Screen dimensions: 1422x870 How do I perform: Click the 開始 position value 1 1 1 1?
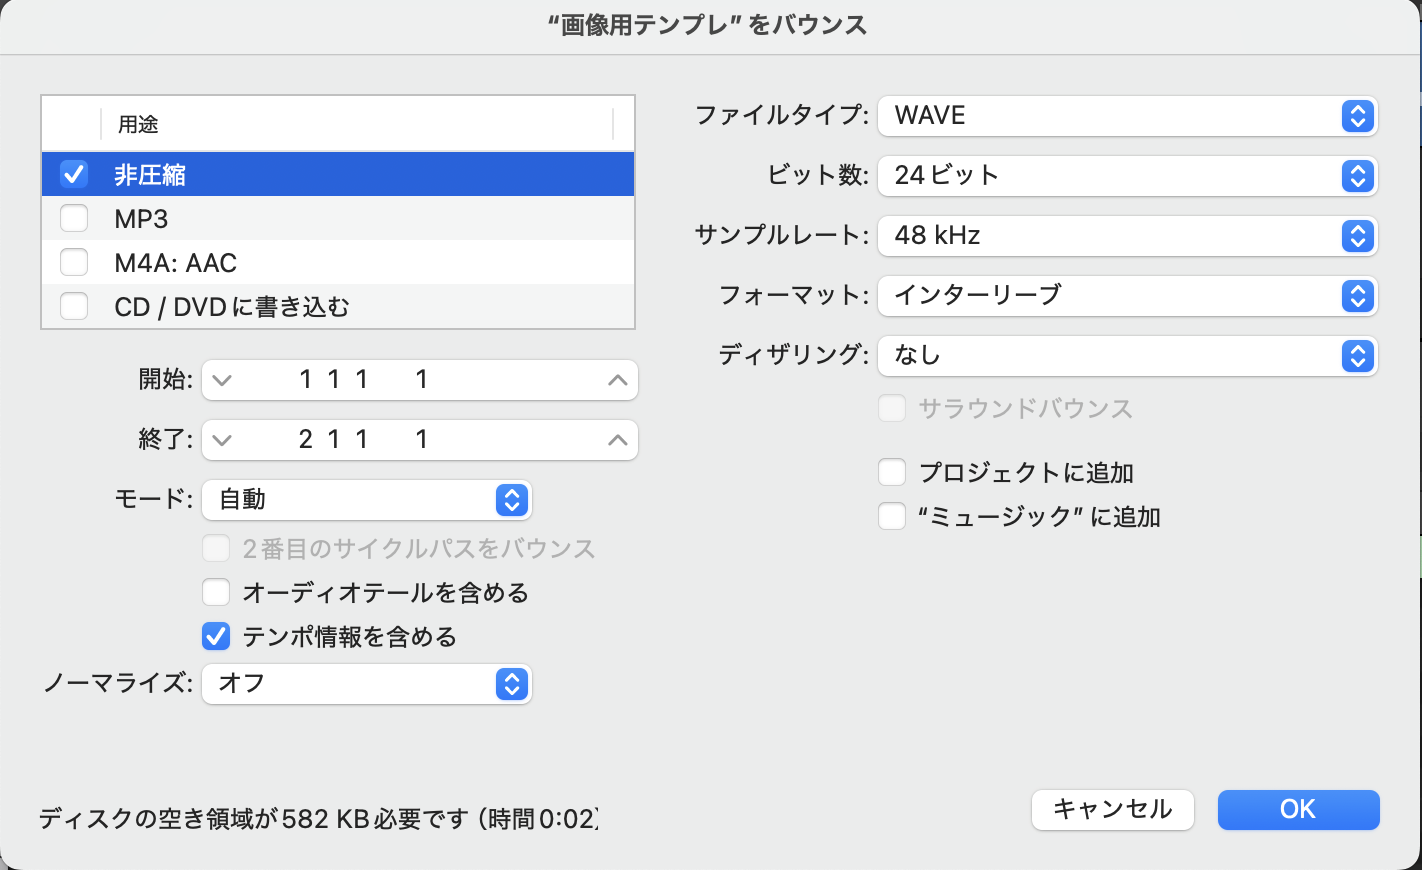[364, 380]
